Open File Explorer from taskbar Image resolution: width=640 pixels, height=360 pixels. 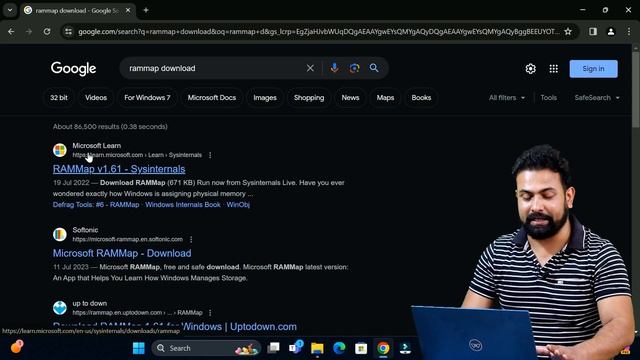coord(317,348)
